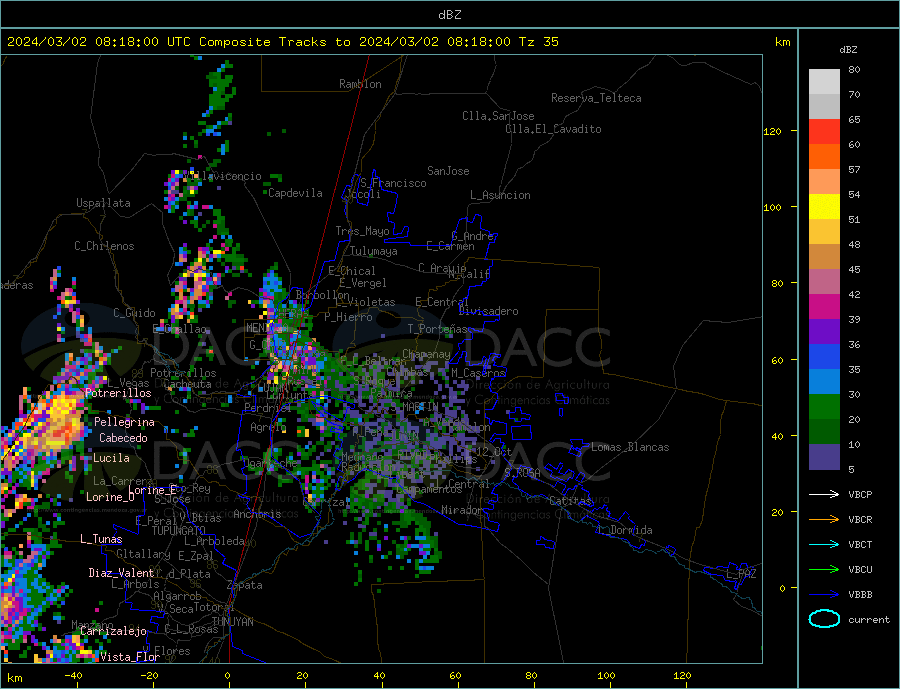This screenshot has width=900, height=689.
Task: Click the orange VBCR arrow legend icon
Action: tap(824, 520)
